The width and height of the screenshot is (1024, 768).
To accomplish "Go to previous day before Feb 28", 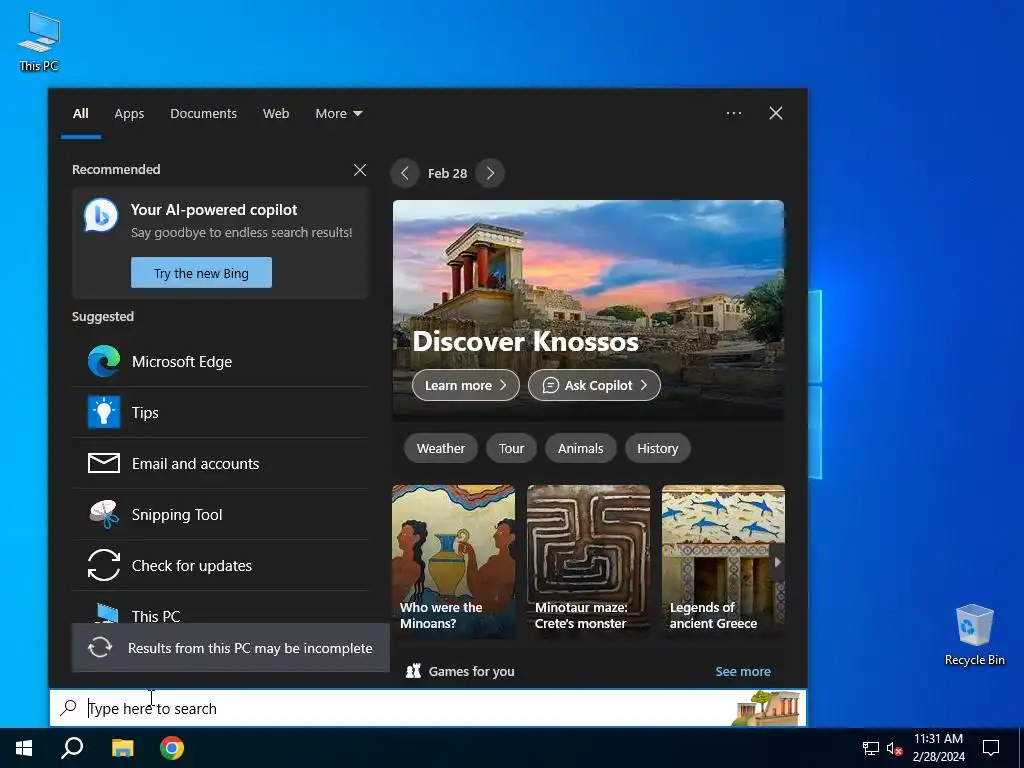I will click(x=405, y=173).
